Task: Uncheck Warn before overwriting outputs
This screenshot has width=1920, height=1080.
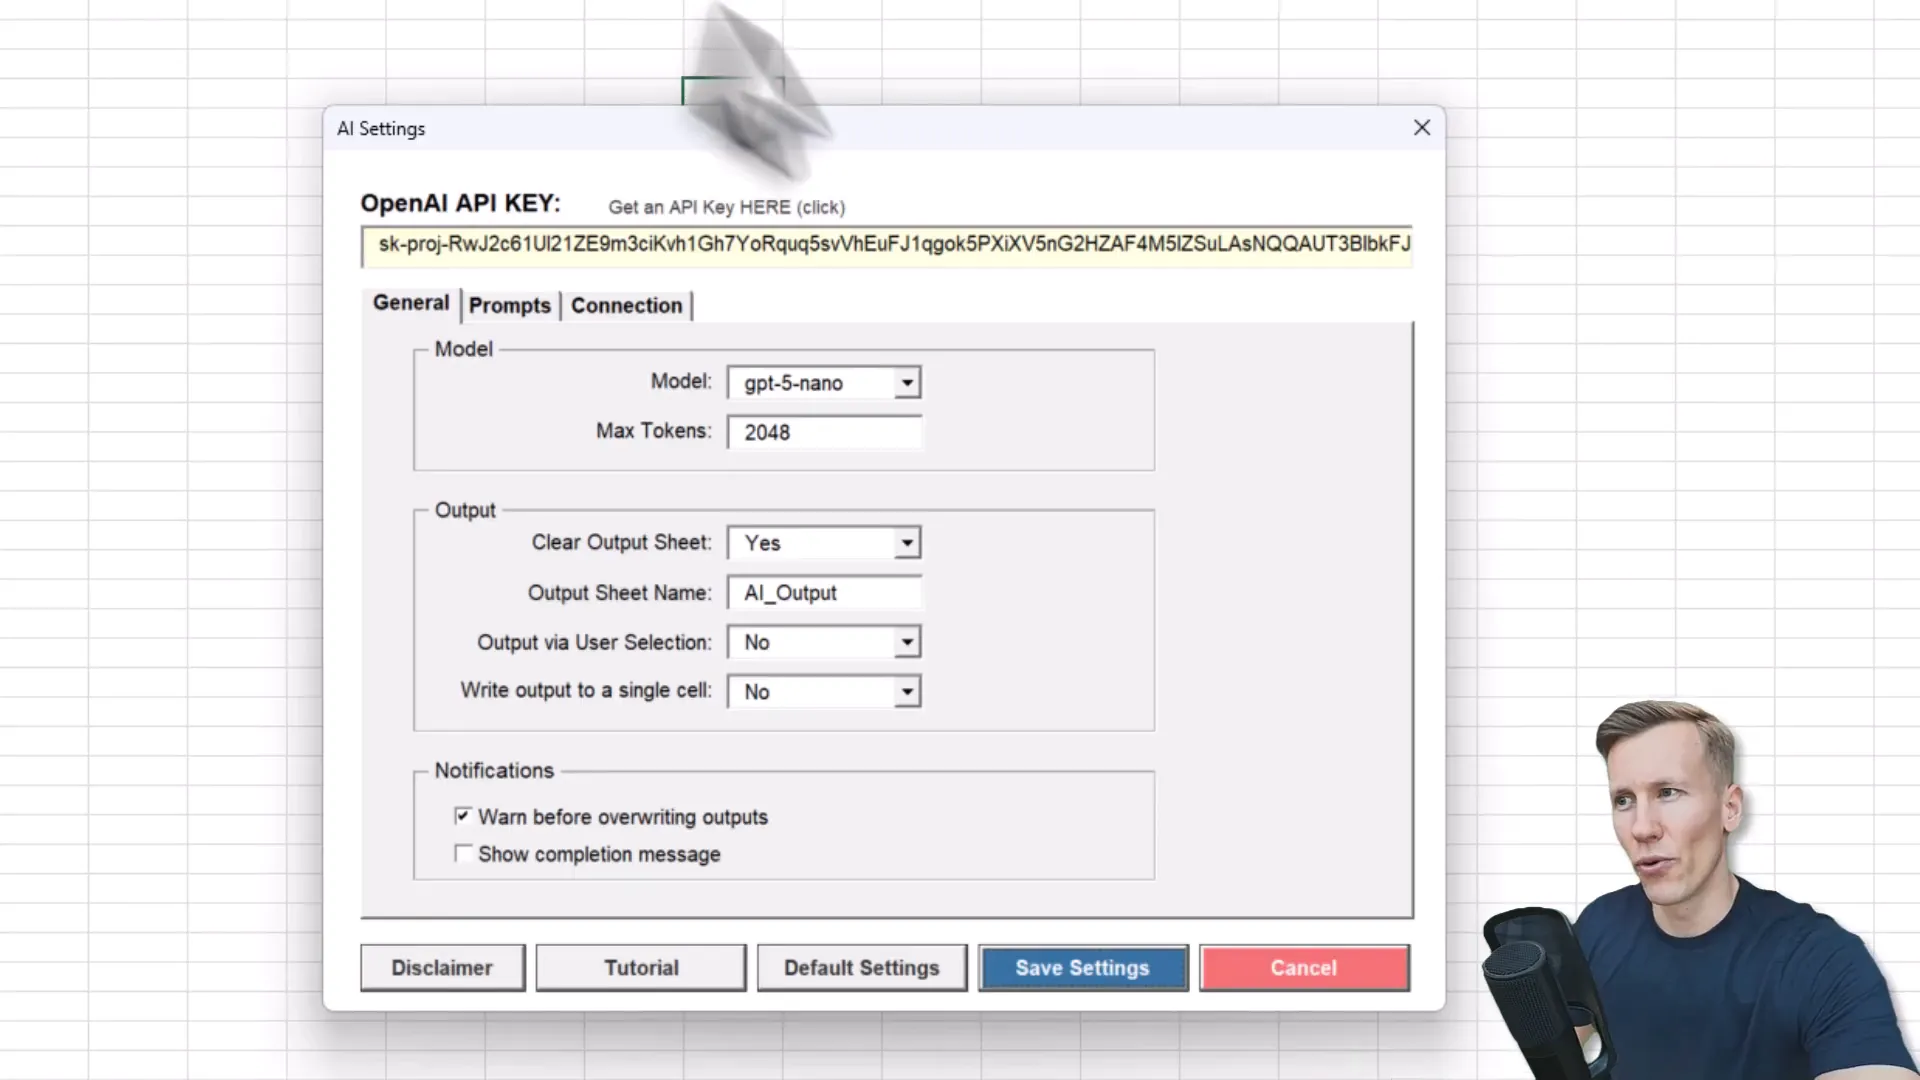Action: [x=463, y=816]
